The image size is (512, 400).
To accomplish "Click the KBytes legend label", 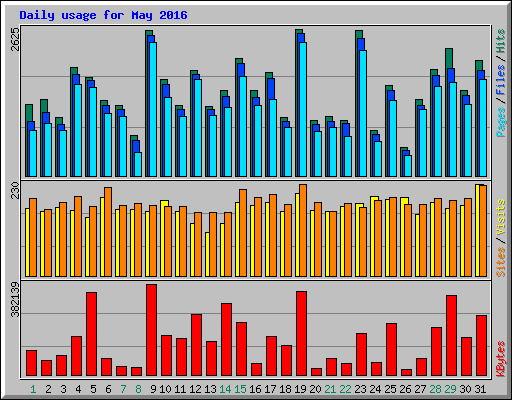I will pos(501,359).
